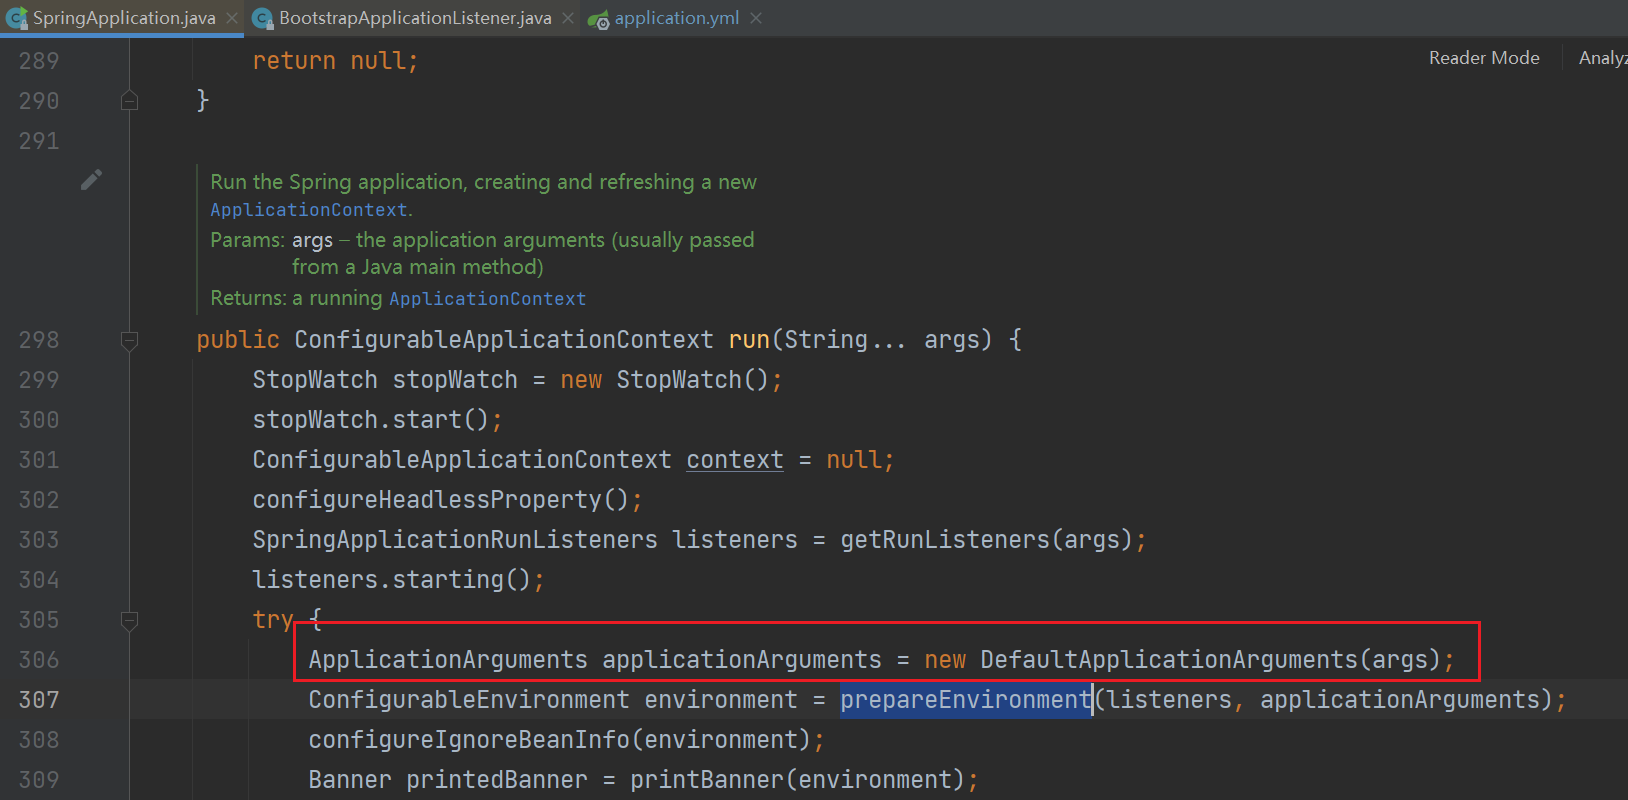The height and width of the screenshot is (800, 1628).
Task: Click the underlined context variable on line 301
Action: [734, 460]
